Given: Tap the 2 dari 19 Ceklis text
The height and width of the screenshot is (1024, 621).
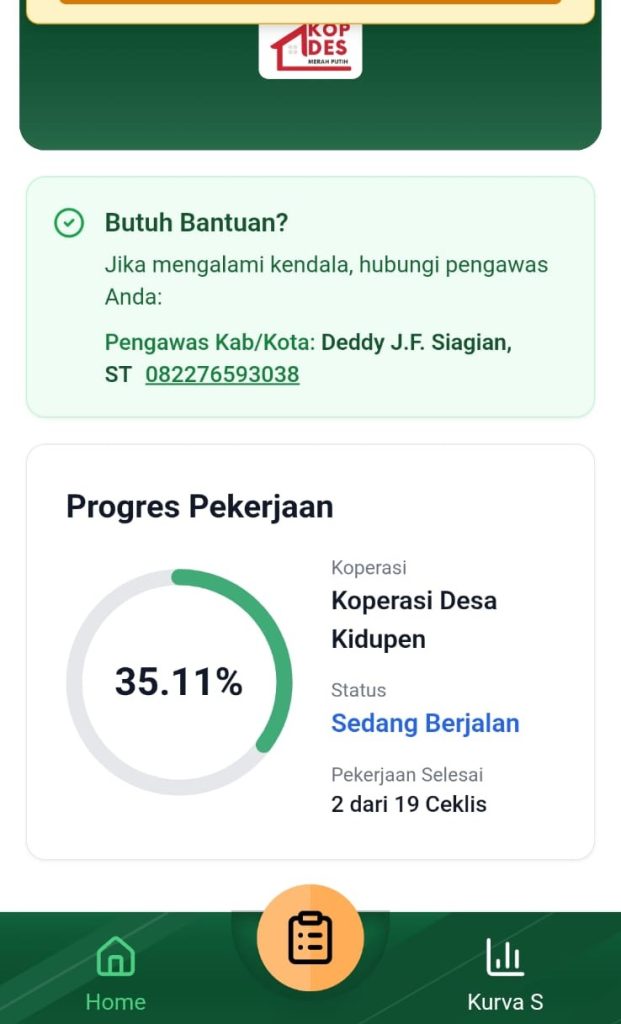Looking at the screenshot, I should 409,804.
